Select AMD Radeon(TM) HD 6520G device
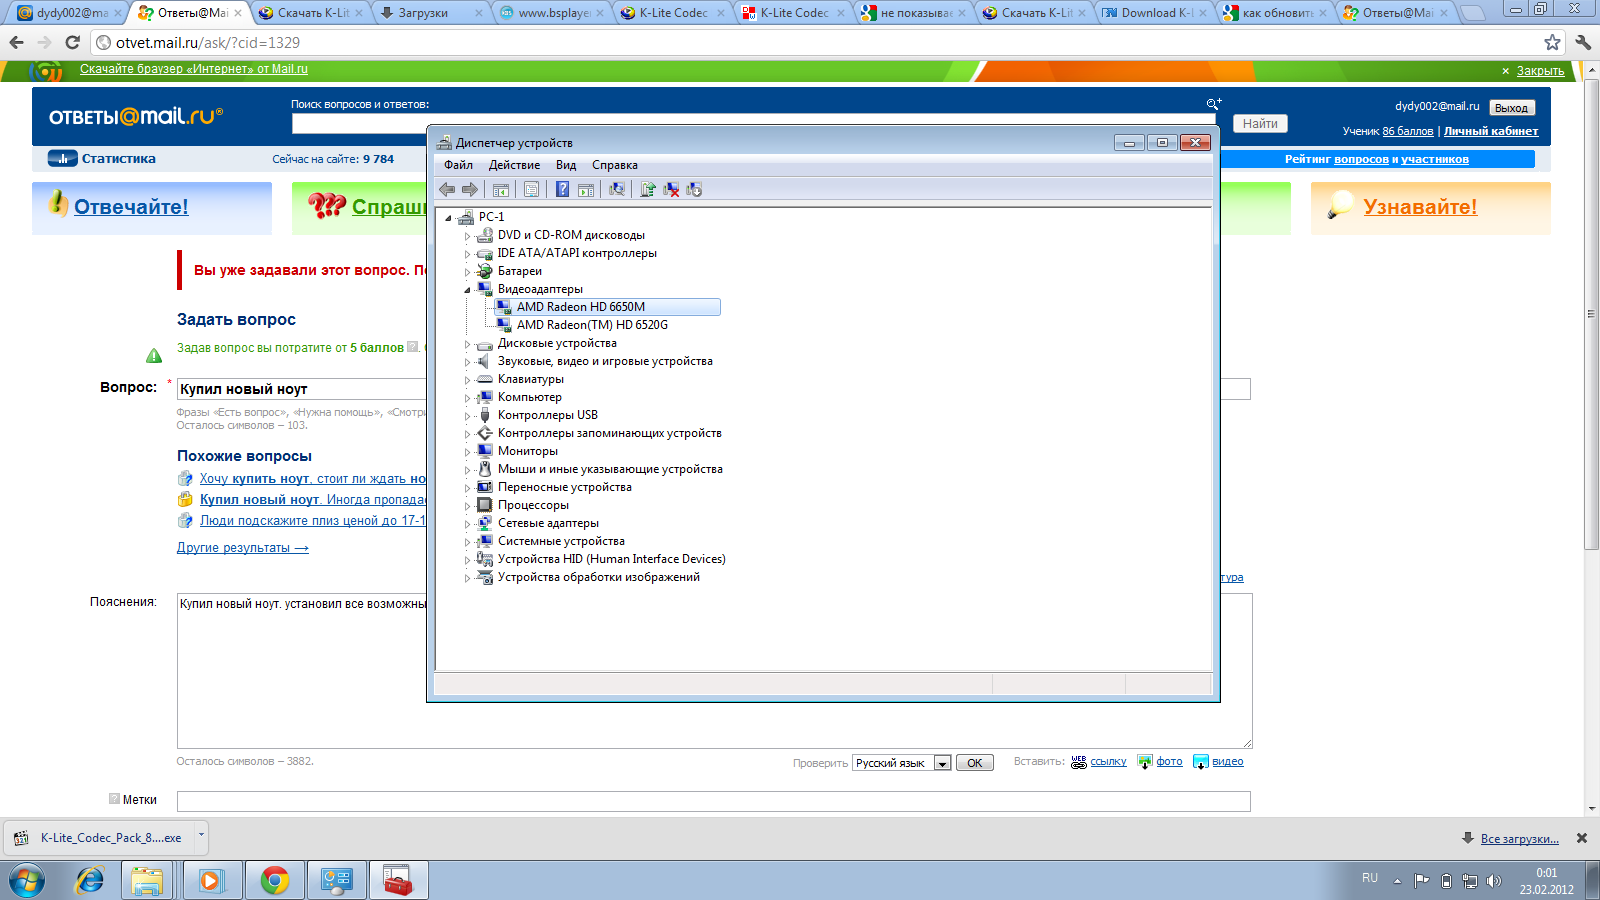1600x900 pixels. [592, 325]
